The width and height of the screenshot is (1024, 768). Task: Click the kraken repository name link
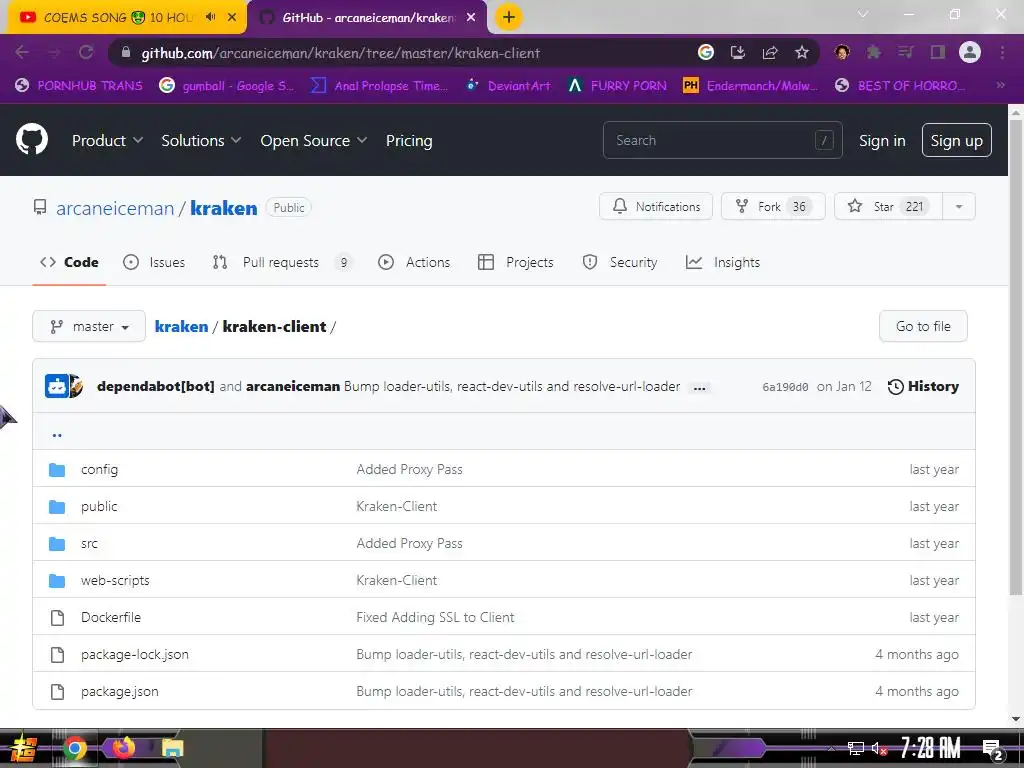click(223, 208)
